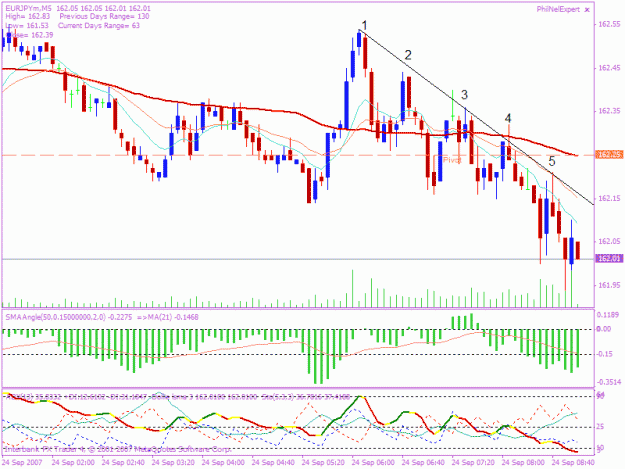Click the 24 Sep 06:40 time label
Image resolution: width=625 pixels, height=469 pixels.
click(x=423, y=463)
